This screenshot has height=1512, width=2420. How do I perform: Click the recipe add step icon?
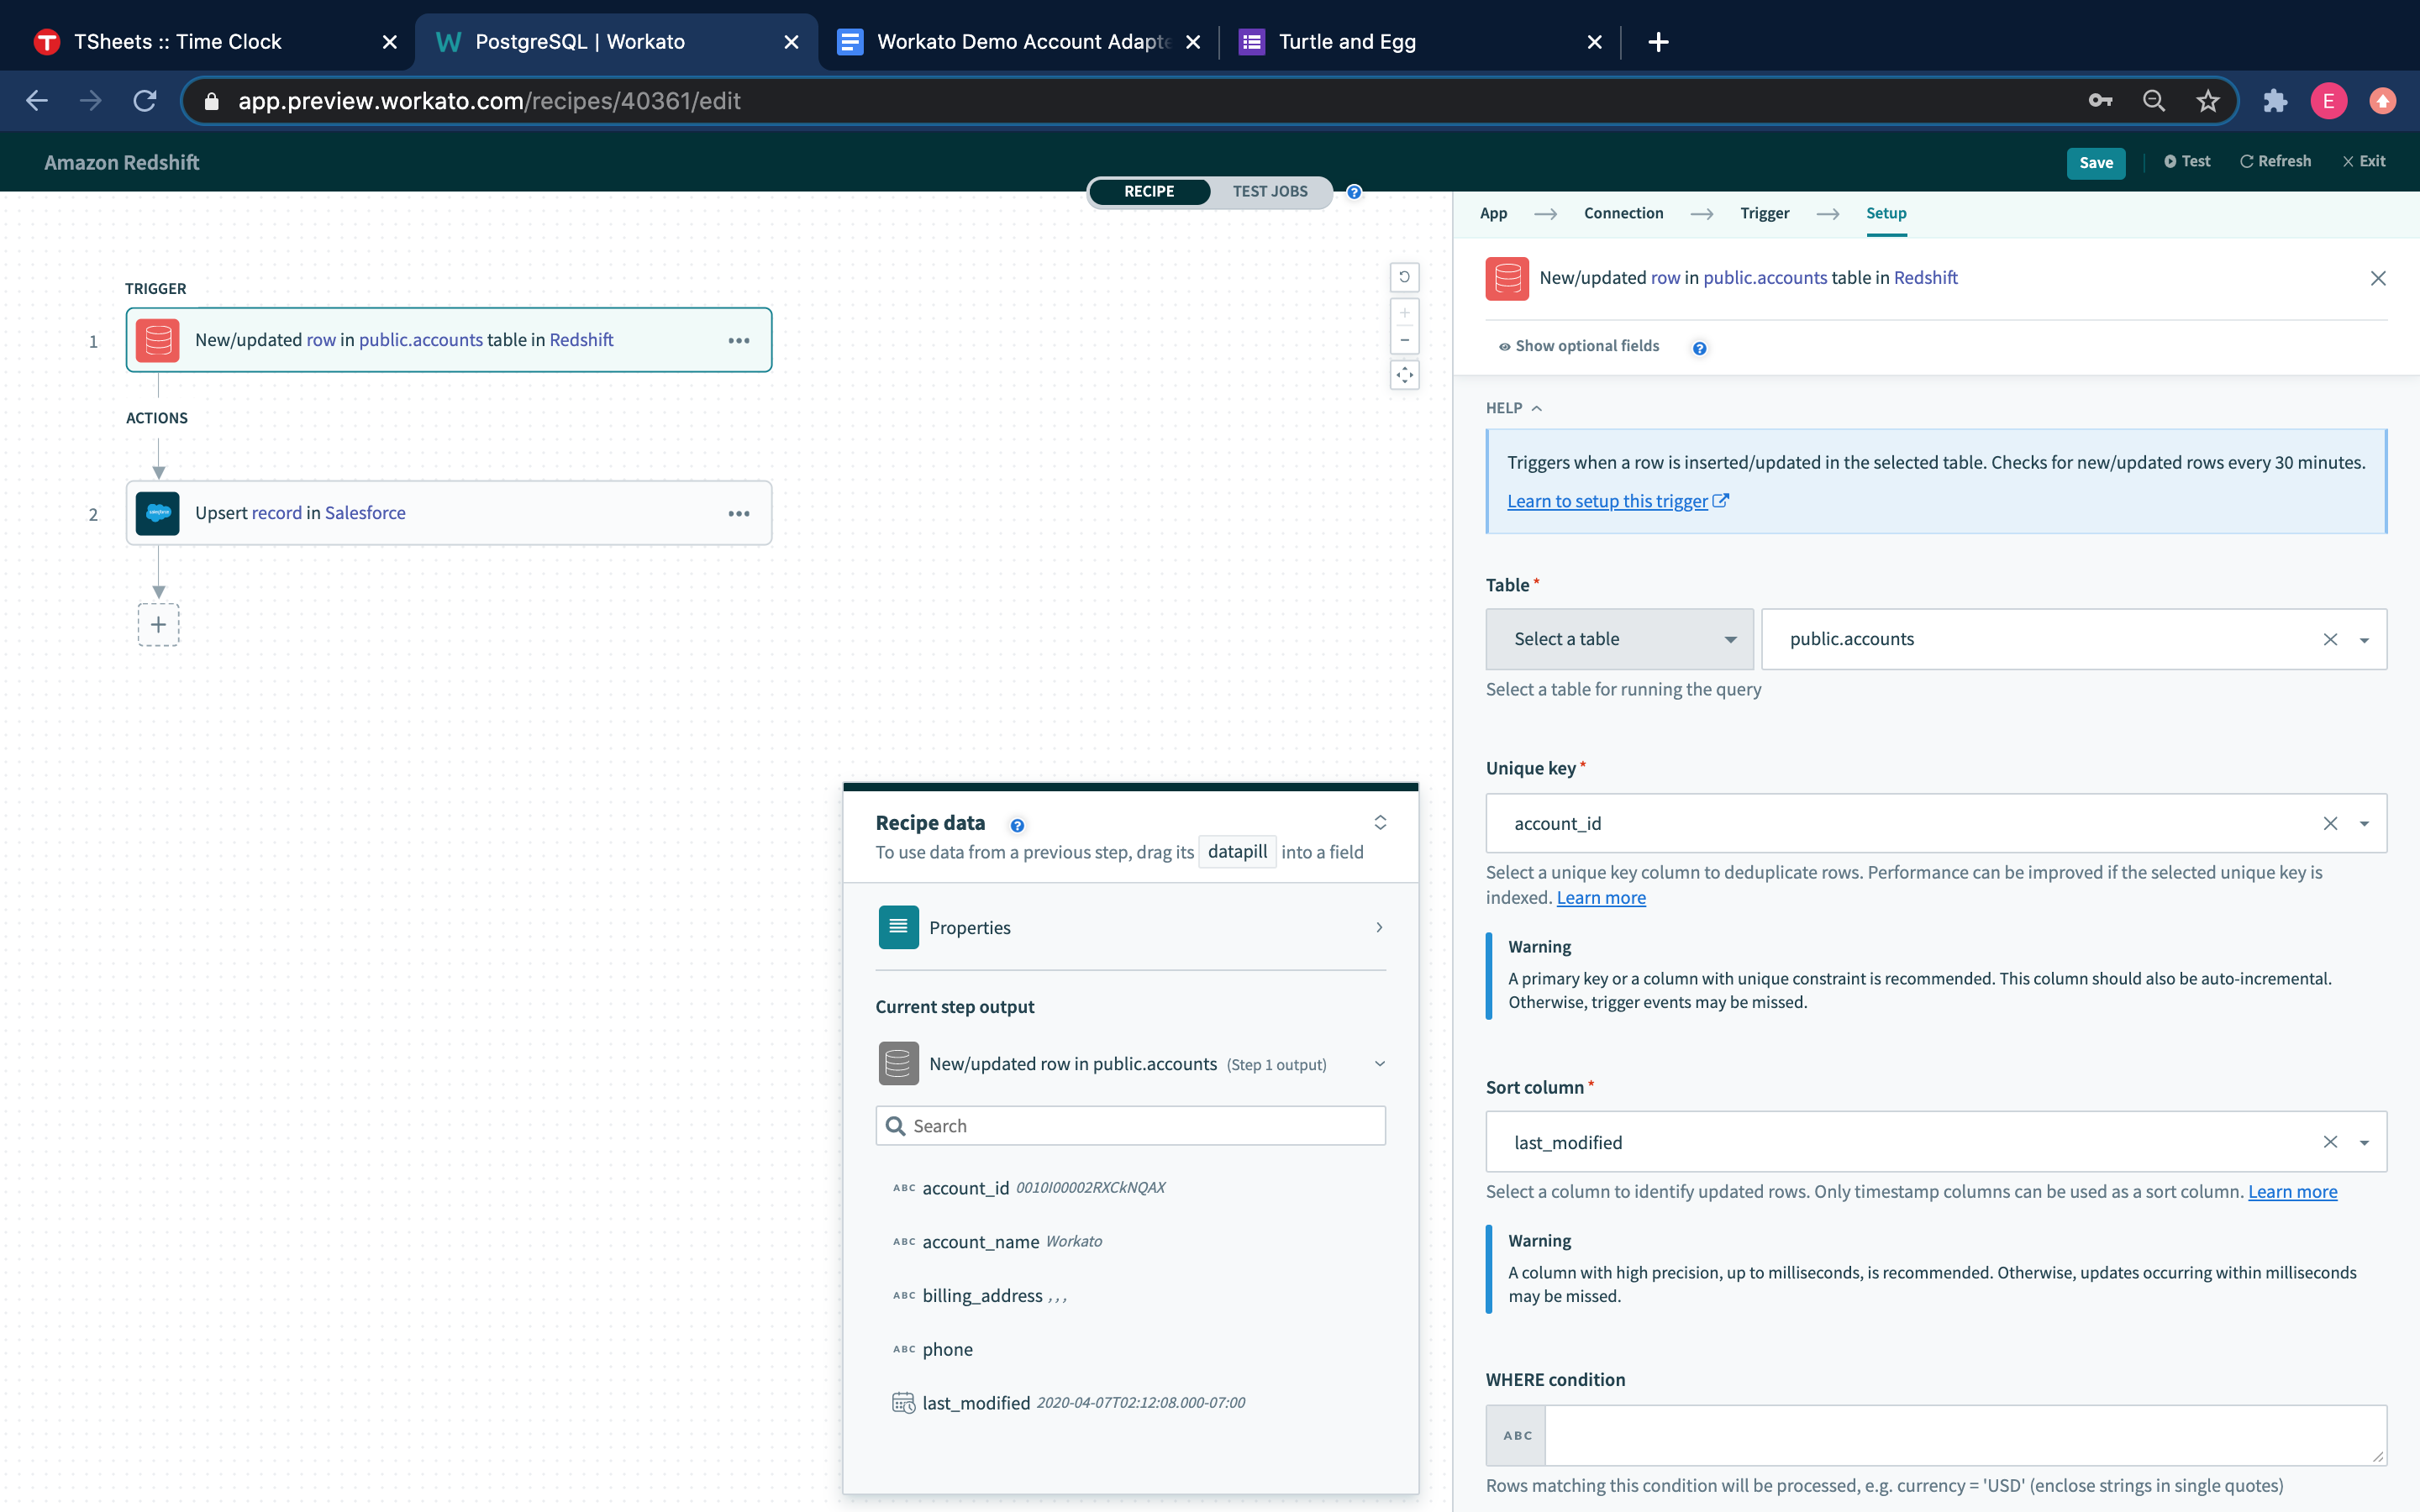pyautogui.click(x=157, y=623)
